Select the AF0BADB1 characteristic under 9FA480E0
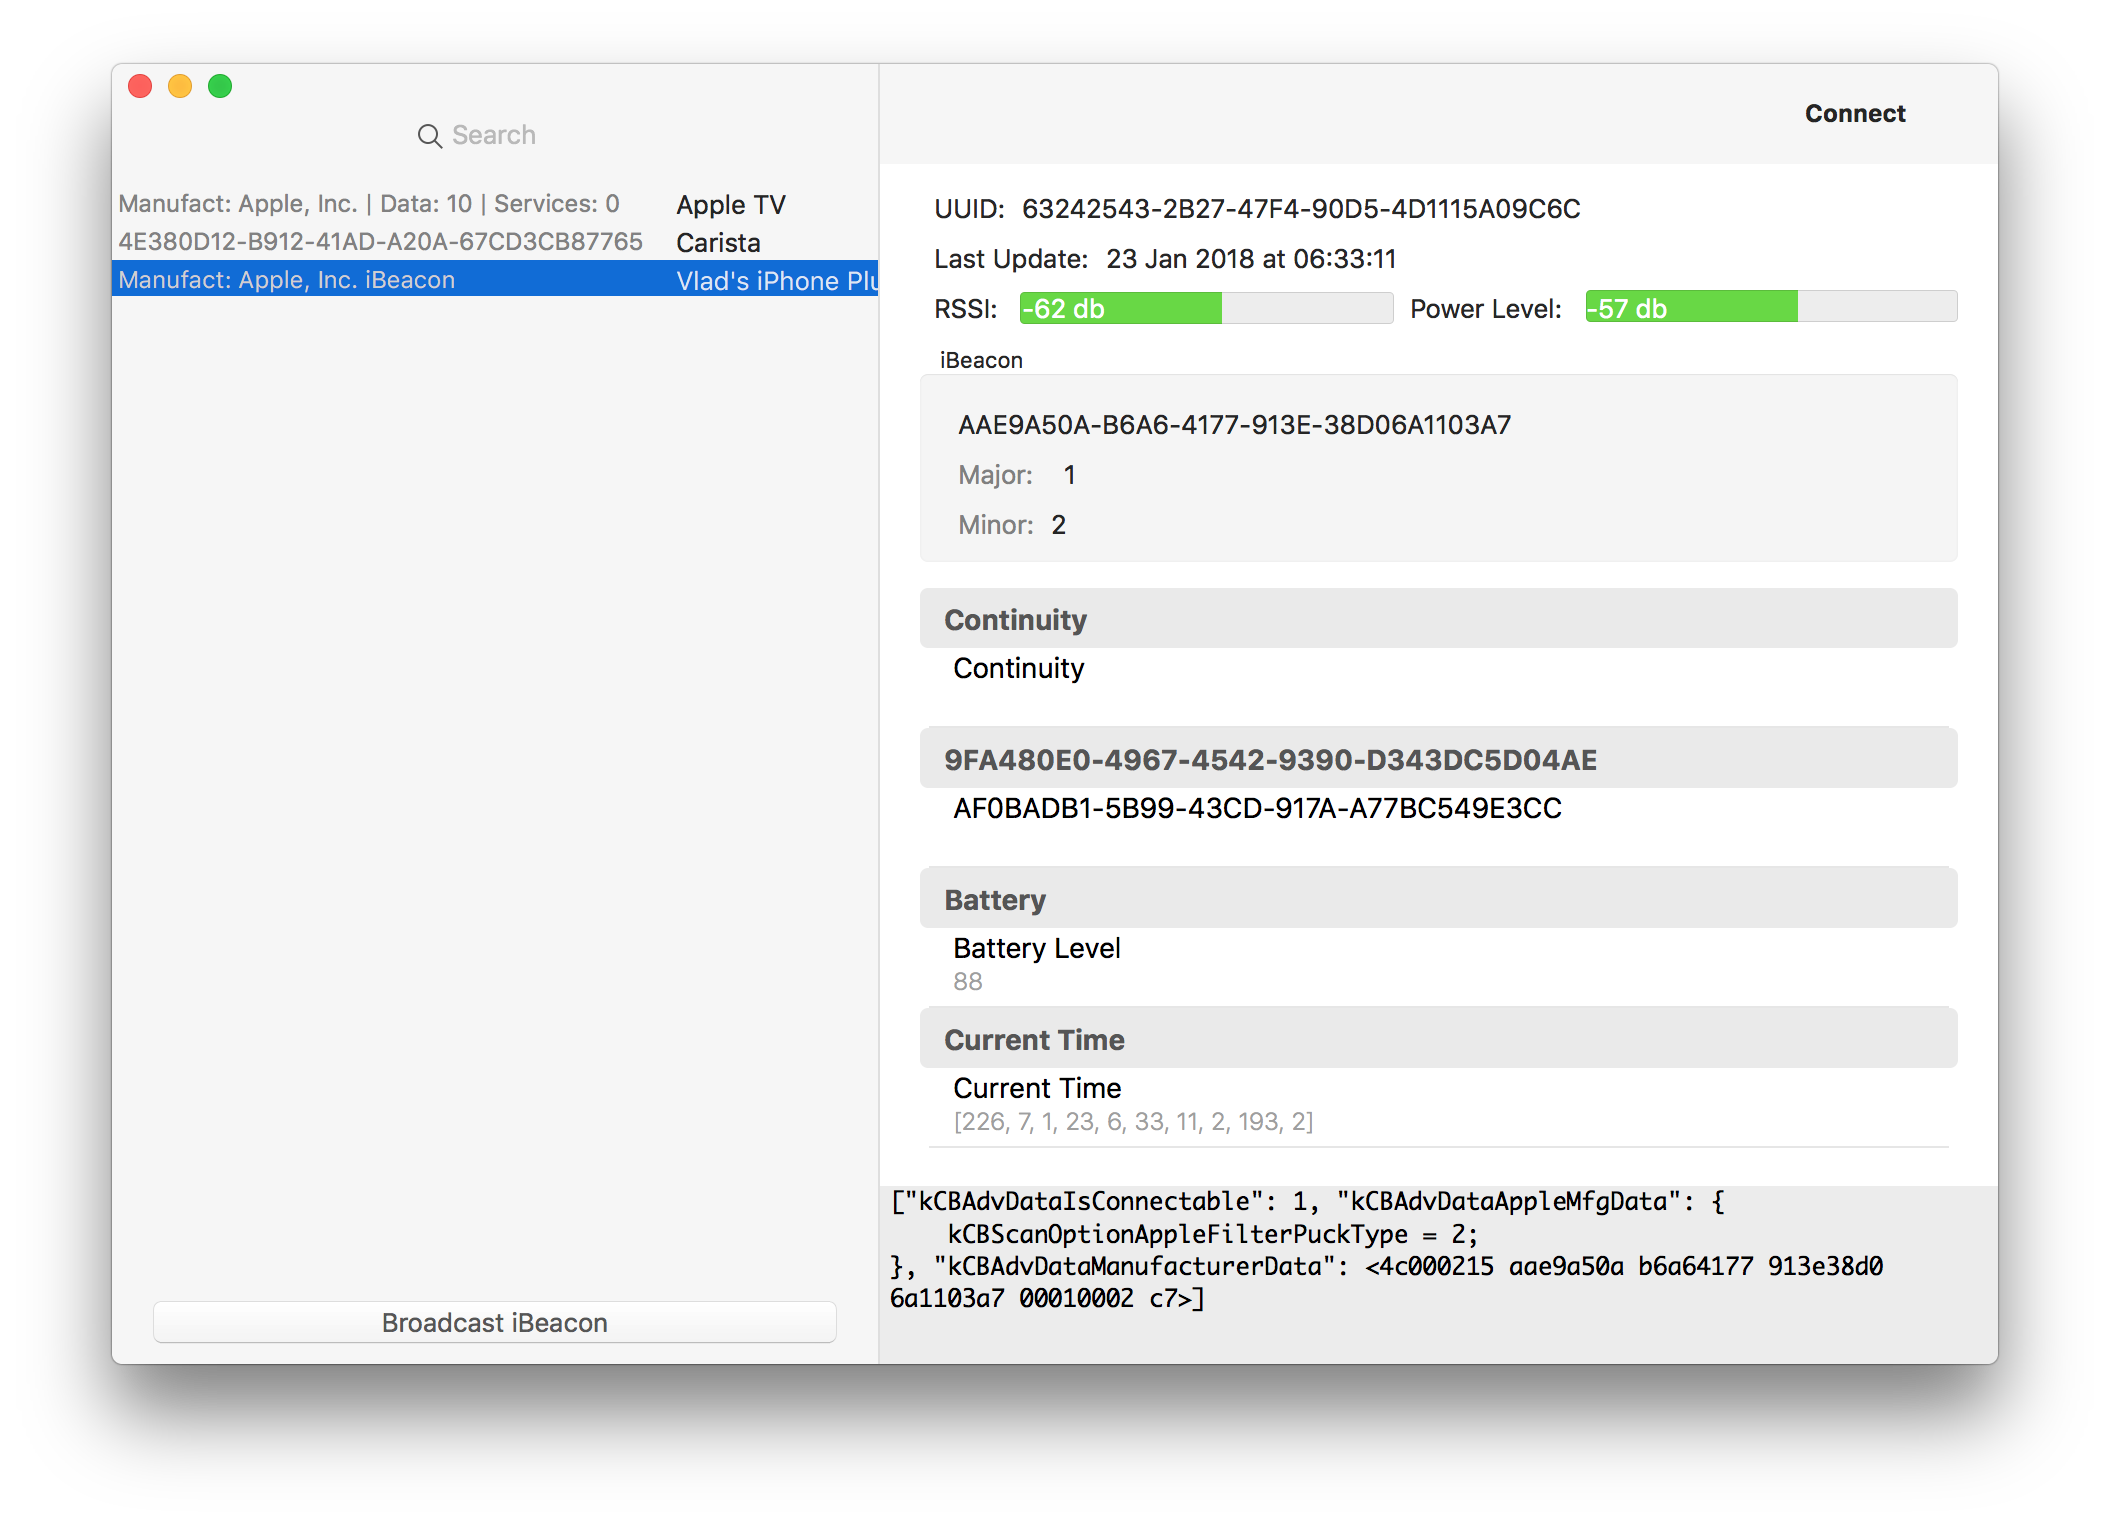The image size is (2110, 1524). click(x=1256, y=808)
